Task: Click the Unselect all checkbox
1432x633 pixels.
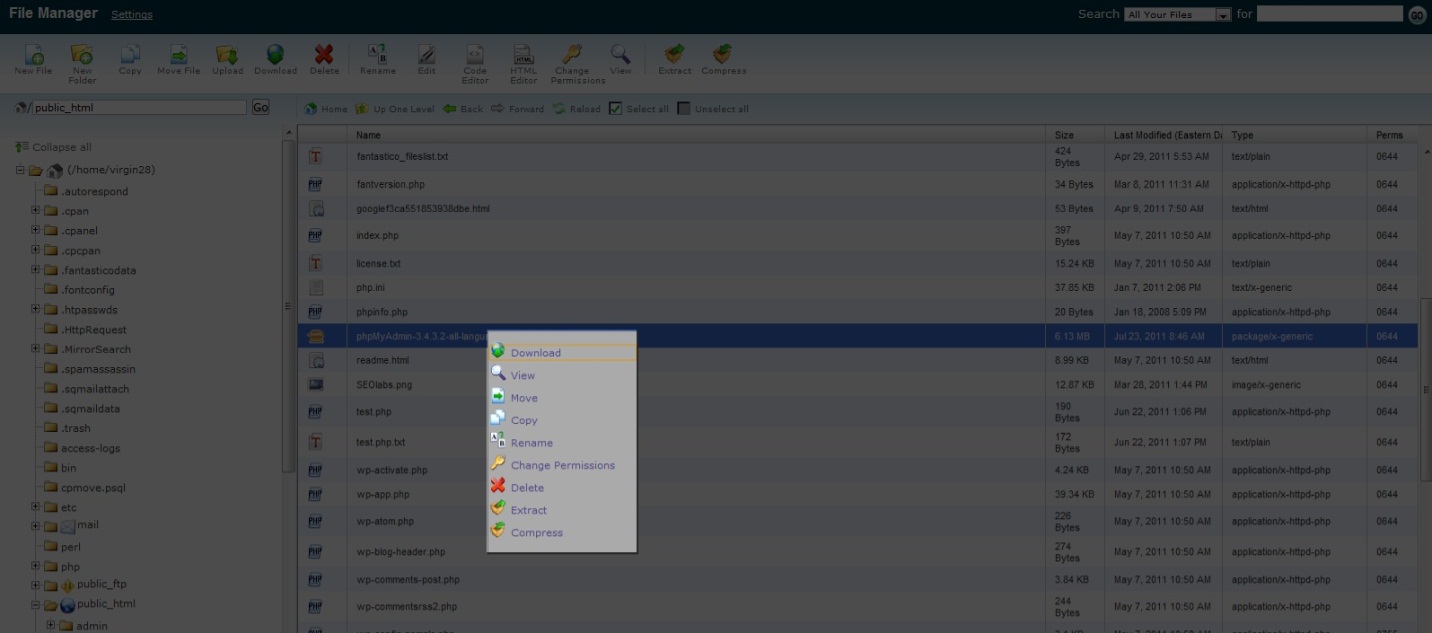Action: [x=684, y=109]
